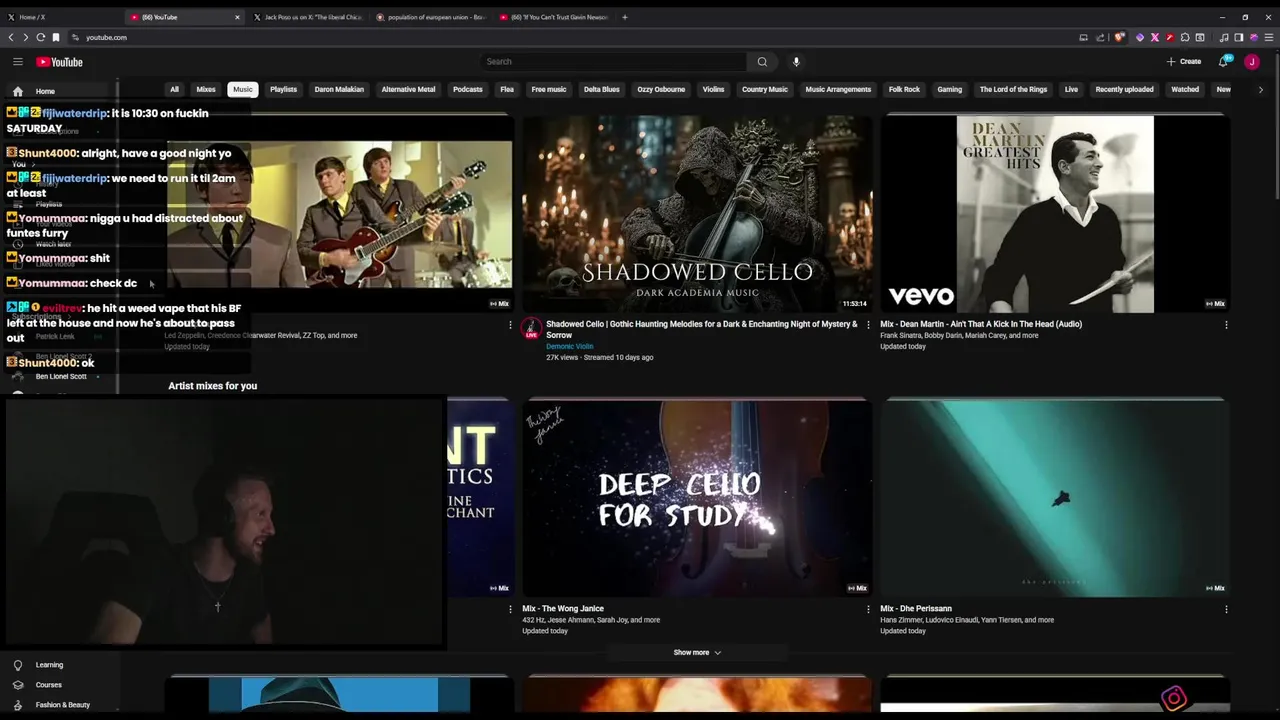This screenshot has height=720, width=1280.
Task: Open options for Shadowed Cello video
Action: (x=868, y=325)
